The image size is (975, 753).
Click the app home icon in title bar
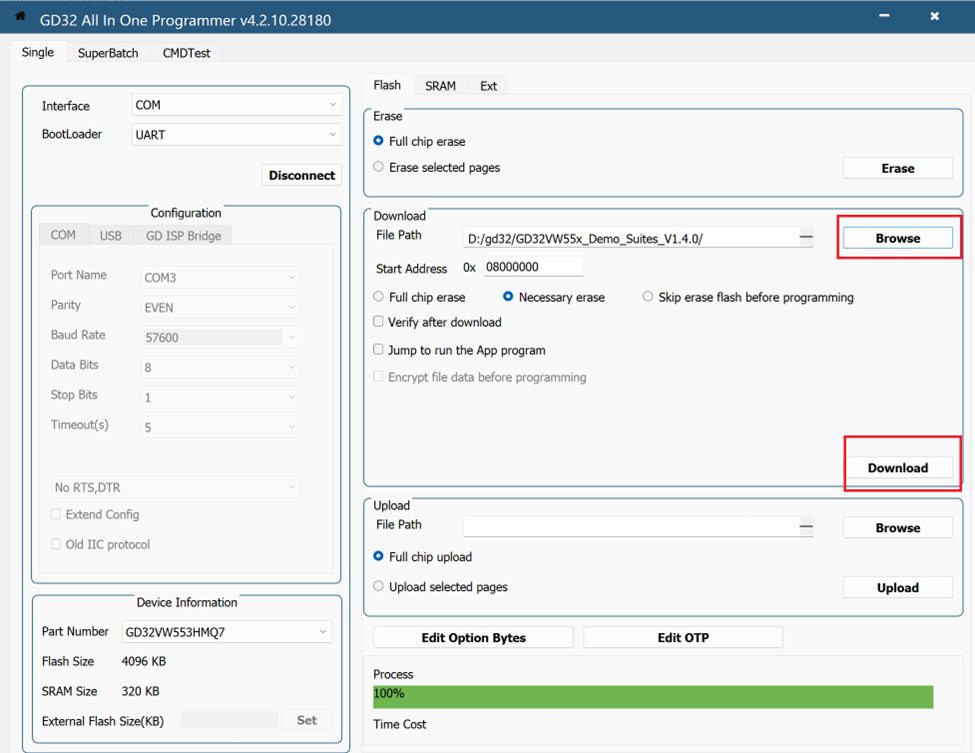20,17
